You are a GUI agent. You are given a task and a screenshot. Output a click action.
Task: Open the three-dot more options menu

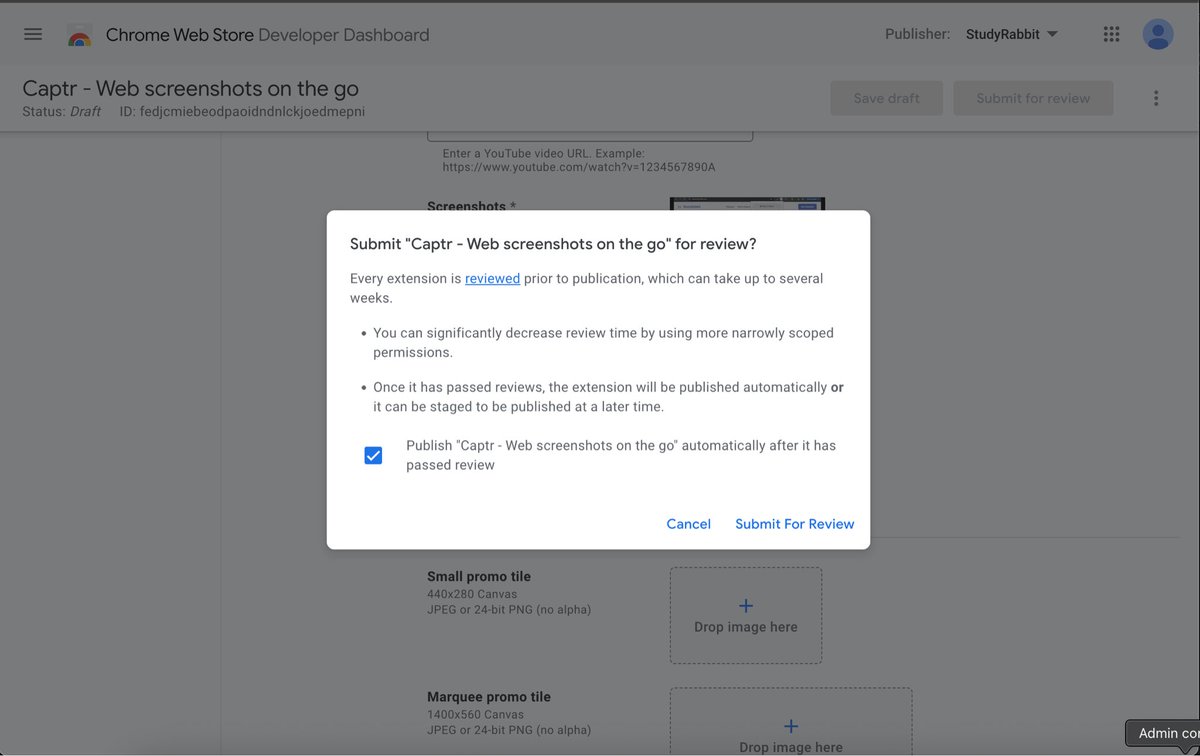coord(1156,98)
